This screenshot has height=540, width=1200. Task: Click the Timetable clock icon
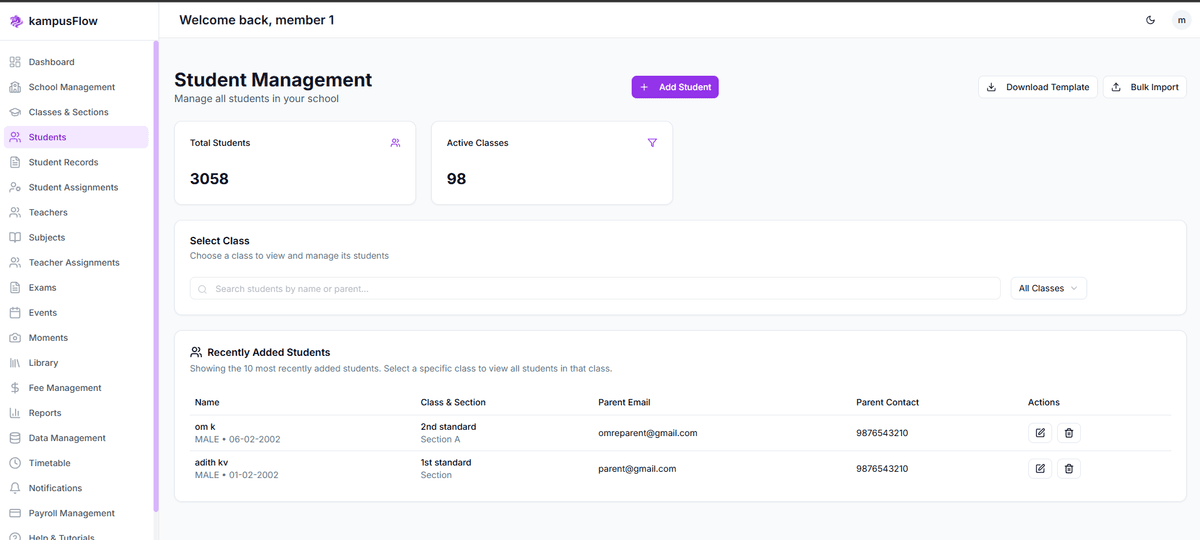[x=15, y=463]
